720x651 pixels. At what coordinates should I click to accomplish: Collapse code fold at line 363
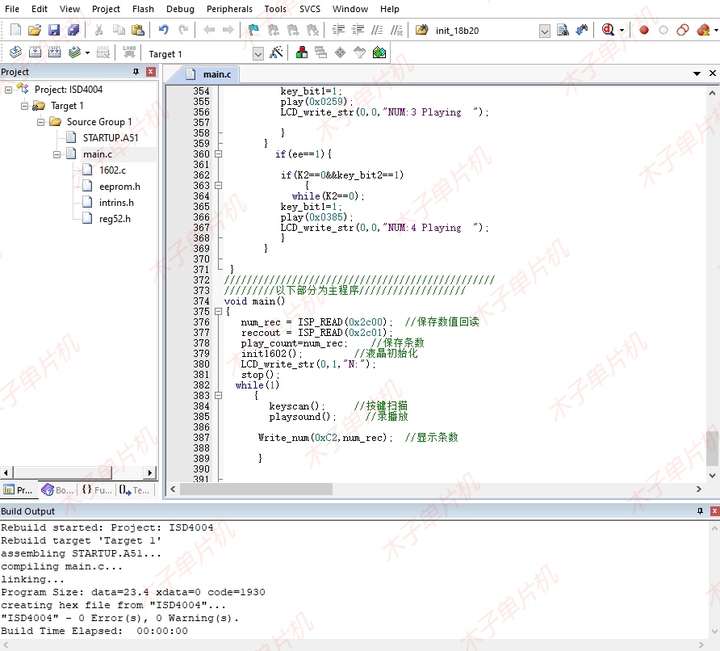pyautogui.click(x=219, y=185)
